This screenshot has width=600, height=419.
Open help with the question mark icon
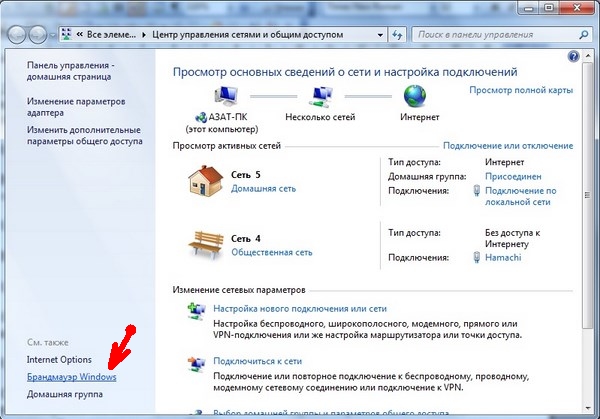point(574,58)
